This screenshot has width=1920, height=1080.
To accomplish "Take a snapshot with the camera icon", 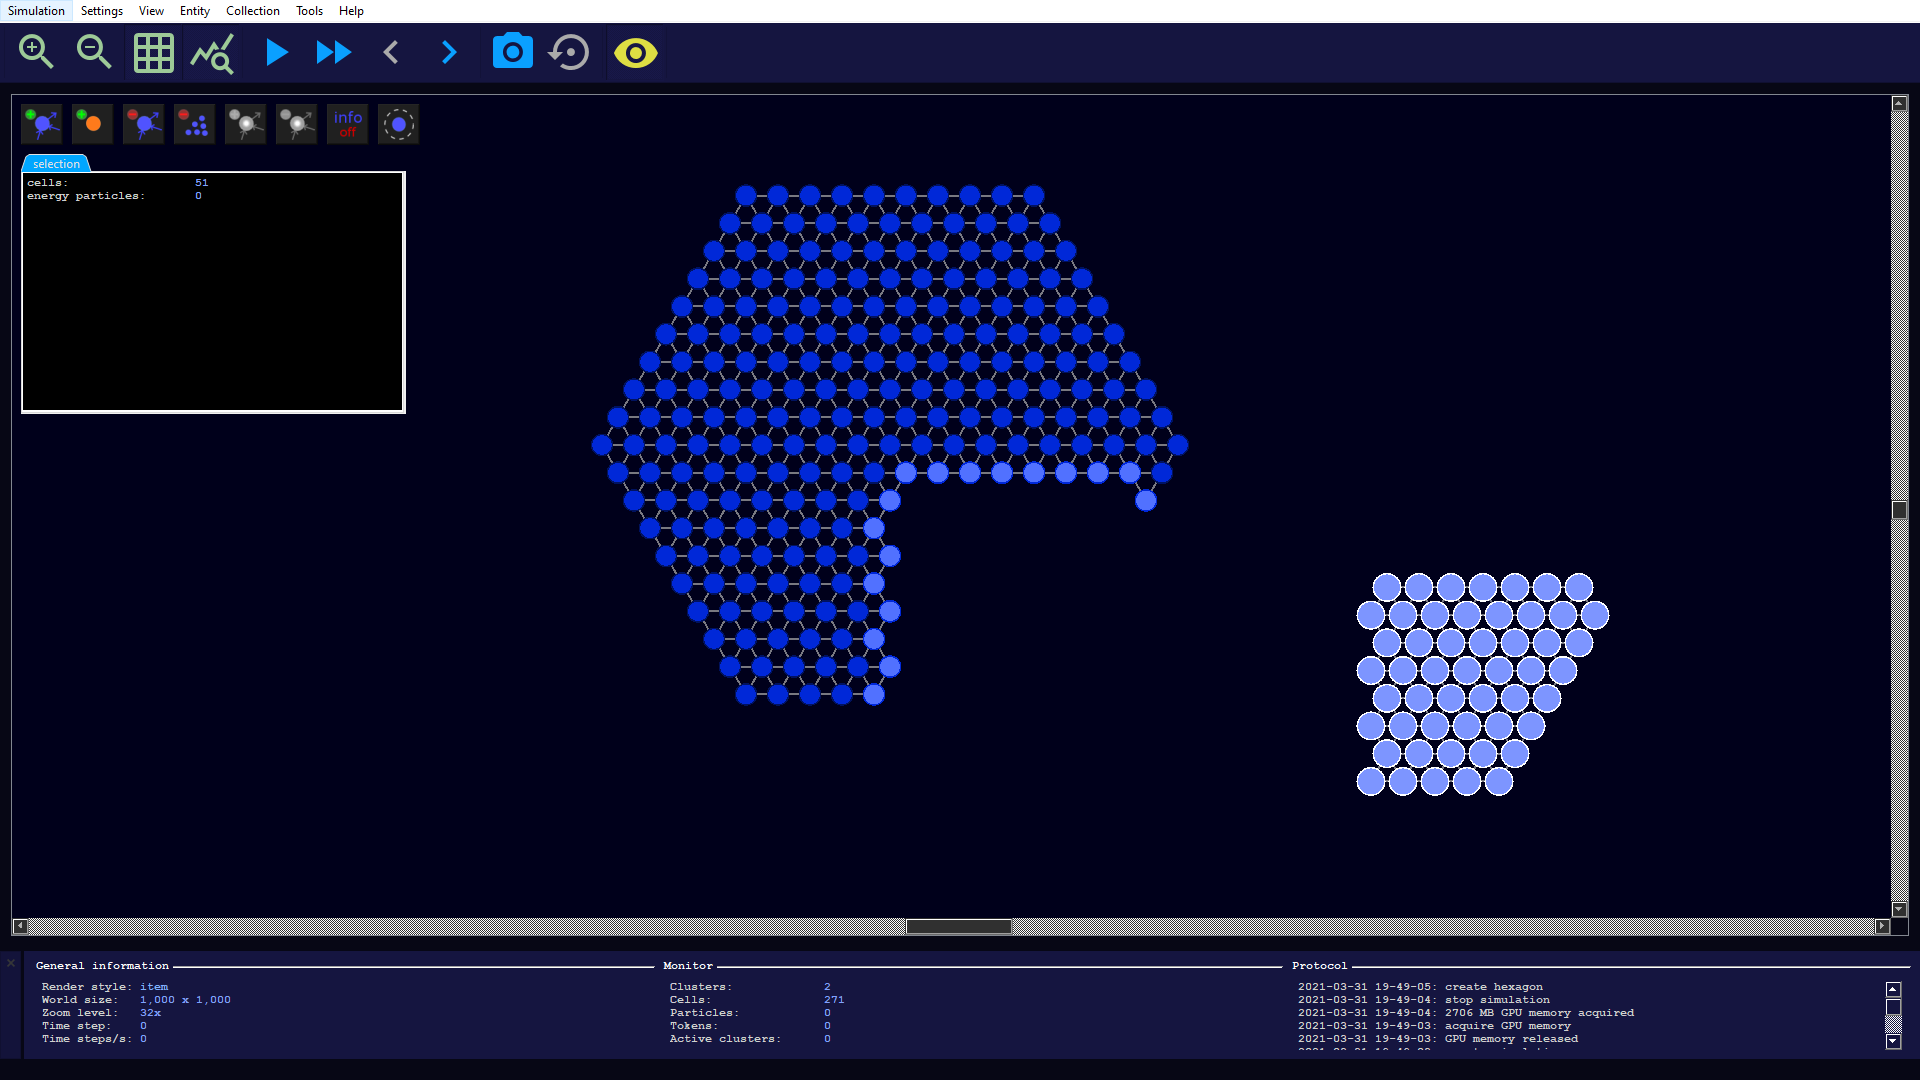I will click(x=512, y=52).
